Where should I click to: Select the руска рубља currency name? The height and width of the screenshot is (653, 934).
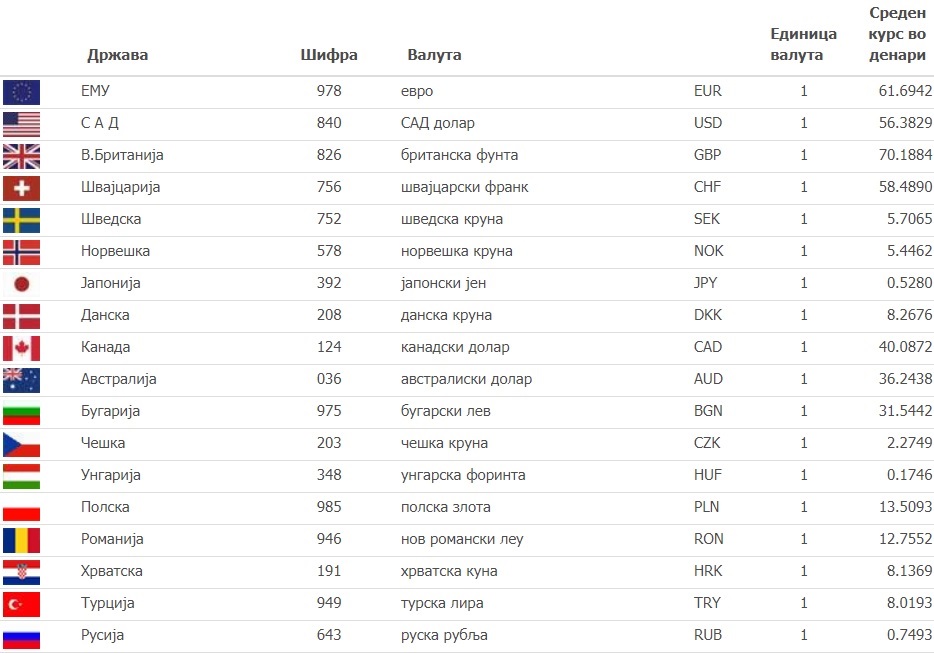tap(444, 635)
